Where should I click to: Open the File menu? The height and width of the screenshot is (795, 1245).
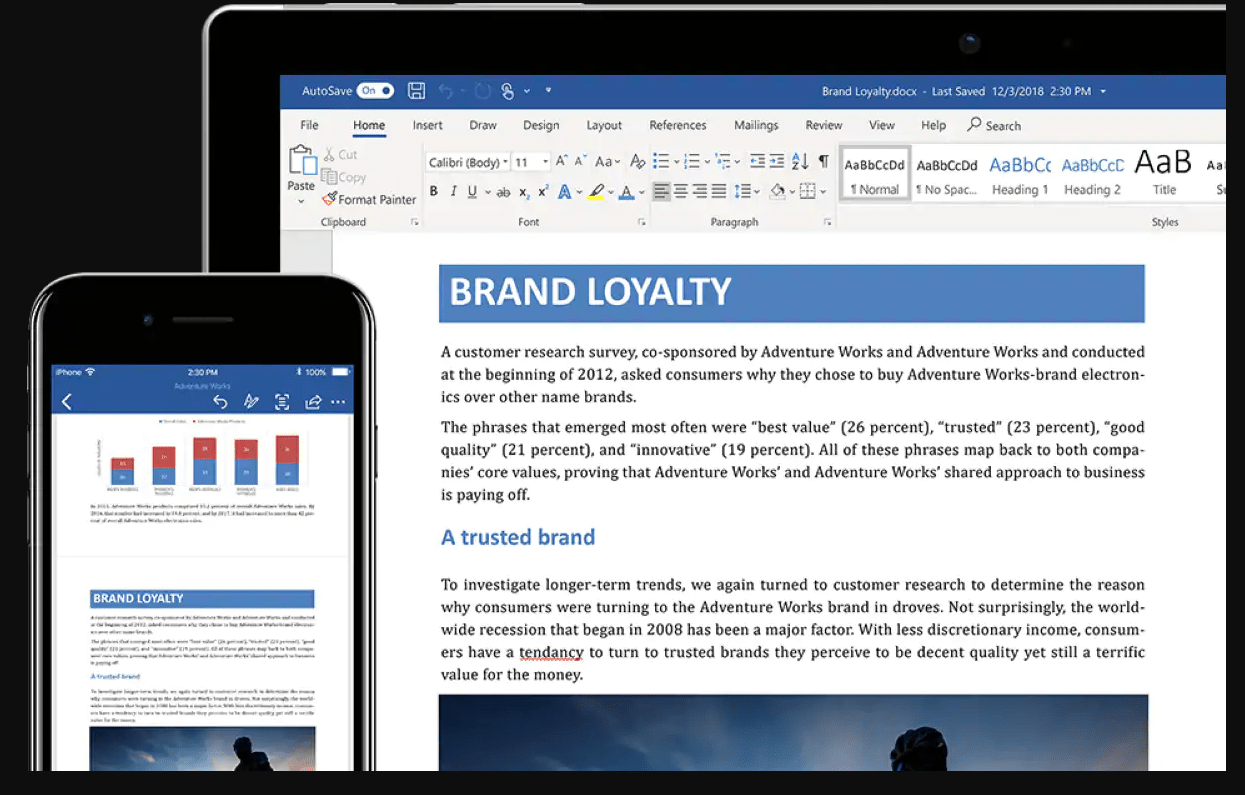[309, 125]
